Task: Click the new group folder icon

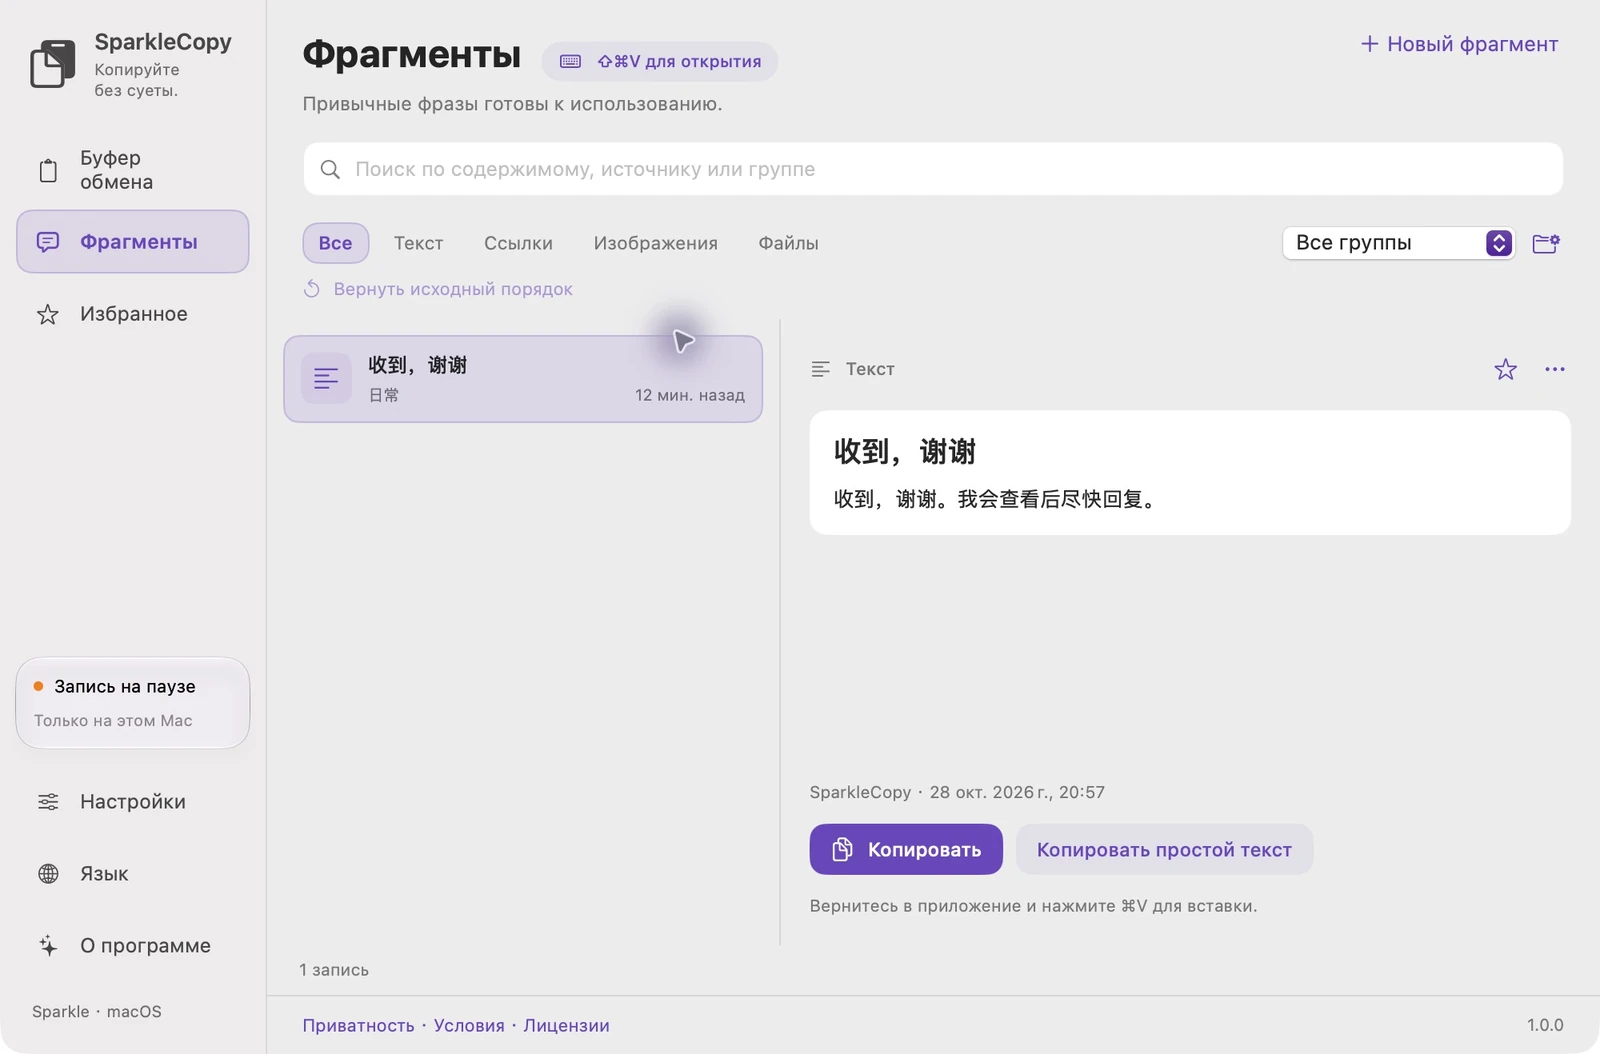Action: pos(1546,243)
